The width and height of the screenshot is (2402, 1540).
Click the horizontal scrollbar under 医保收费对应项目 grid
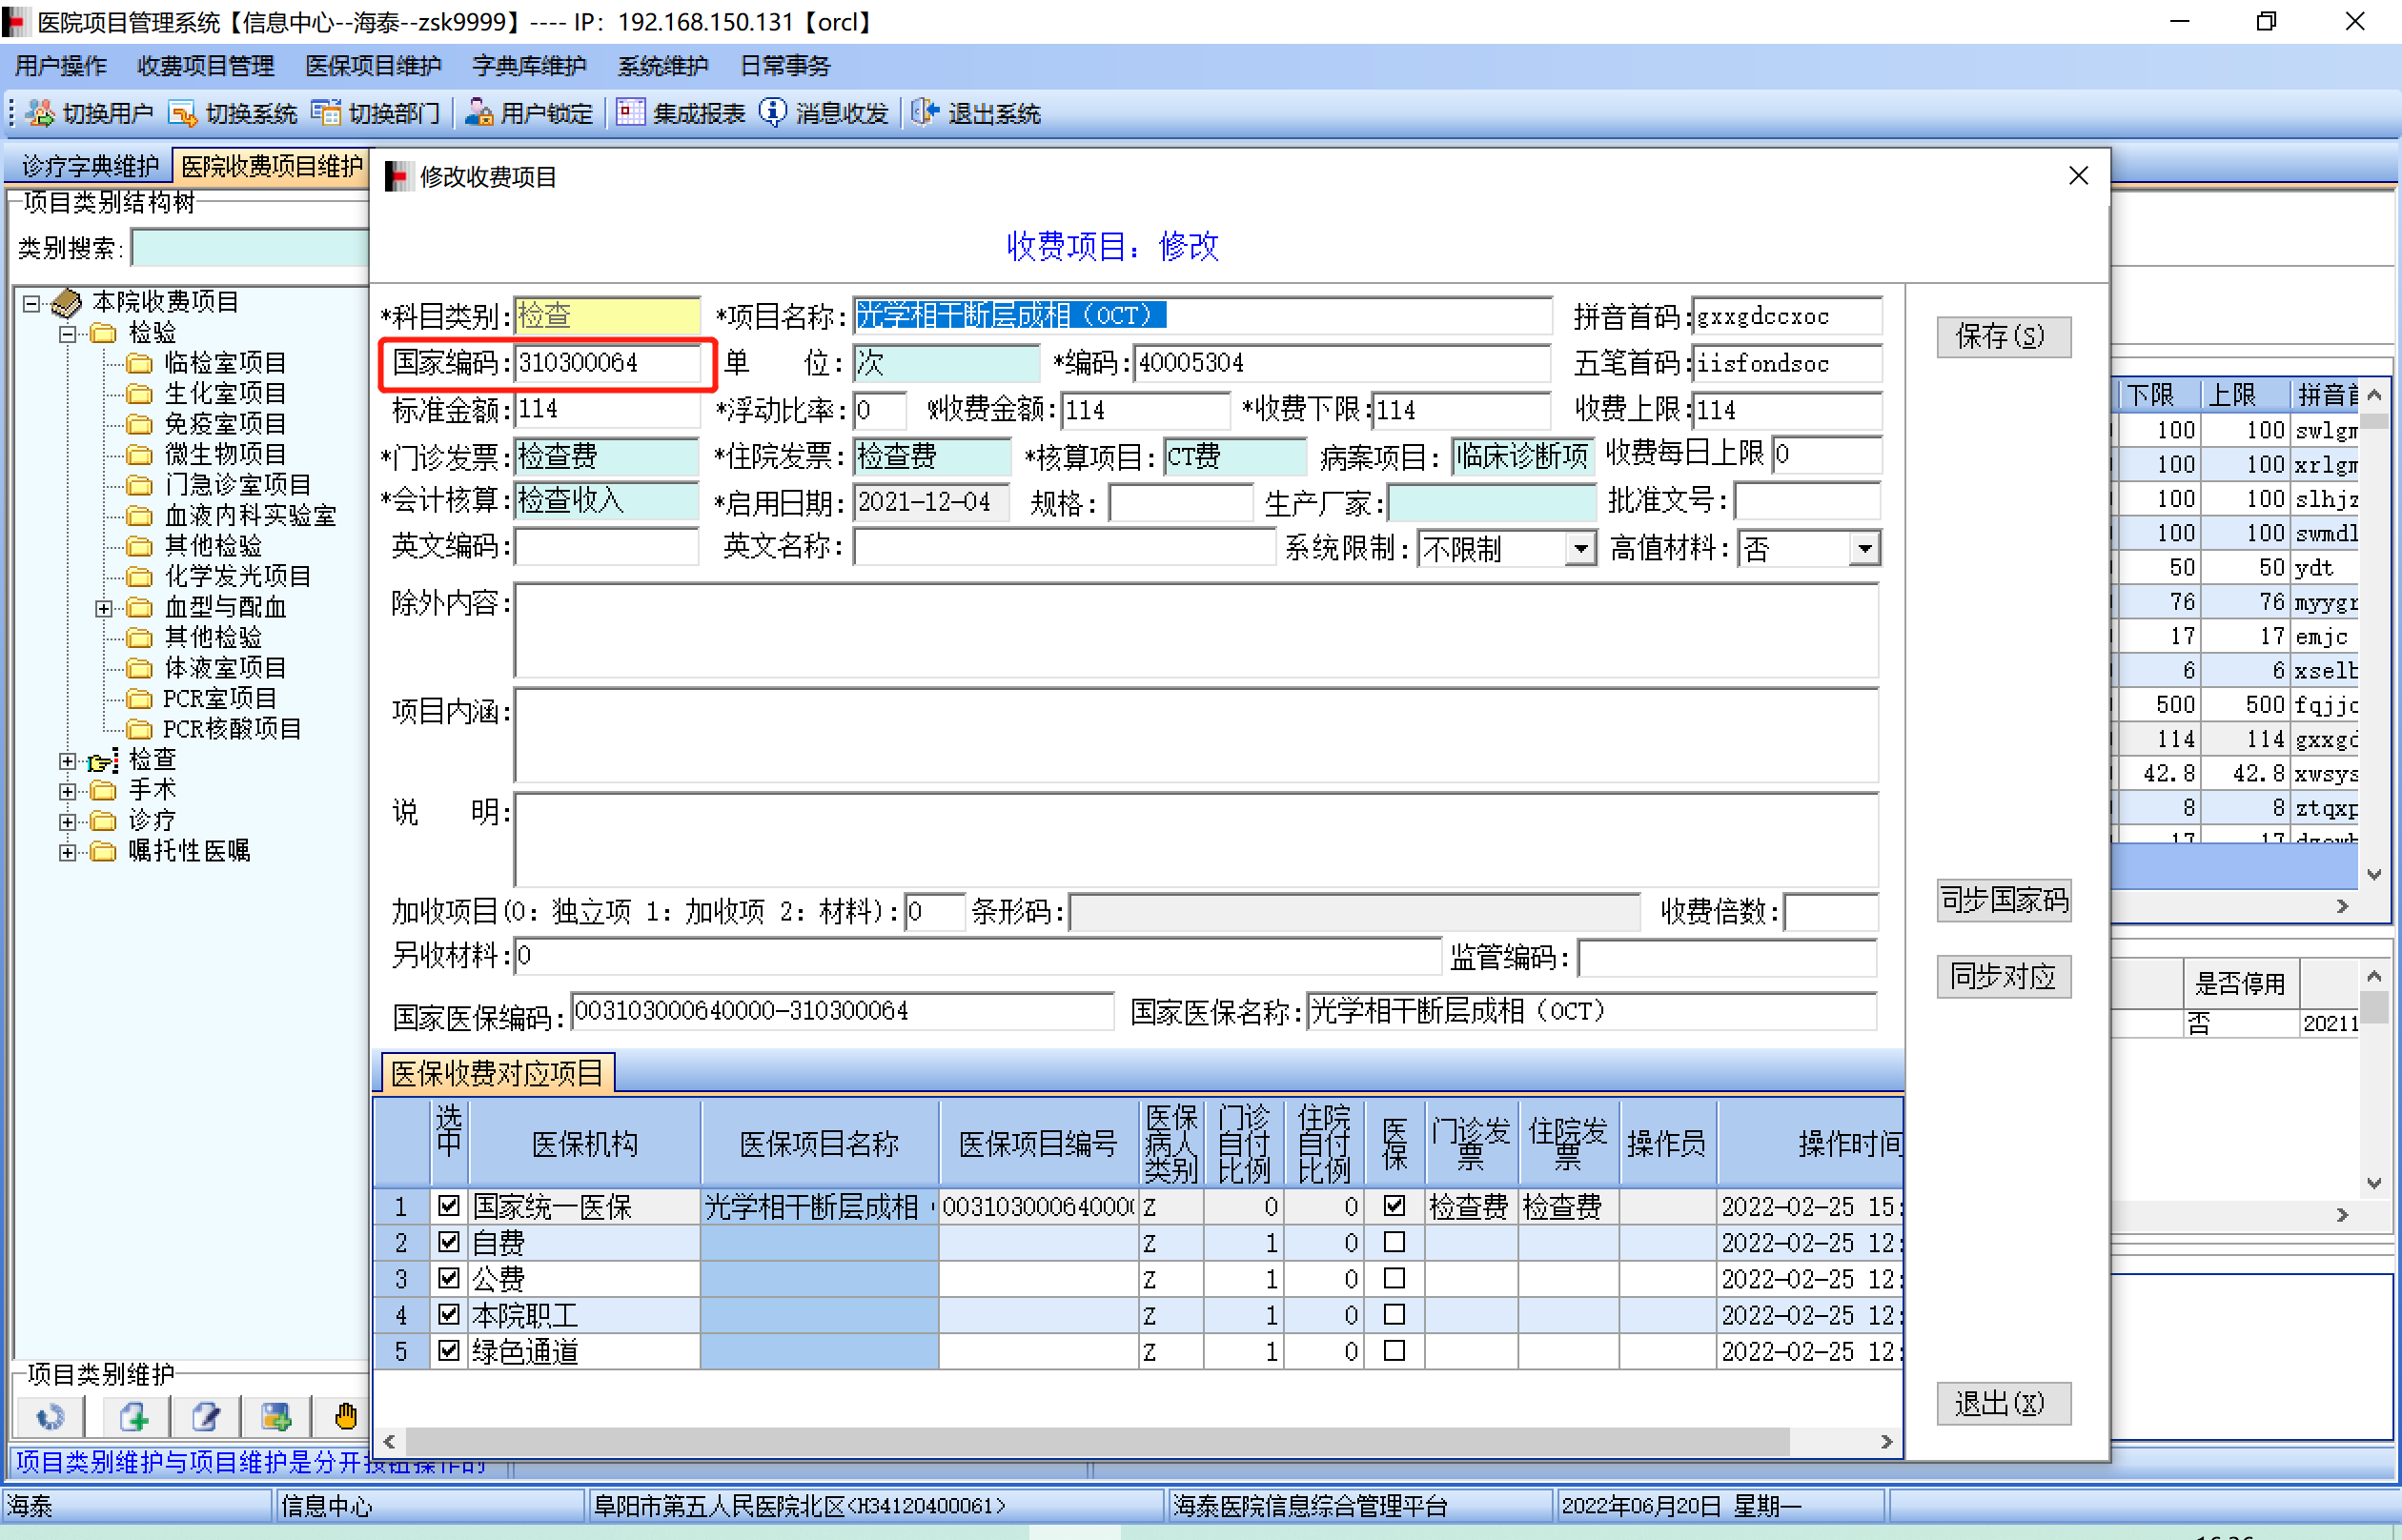1100,1442
